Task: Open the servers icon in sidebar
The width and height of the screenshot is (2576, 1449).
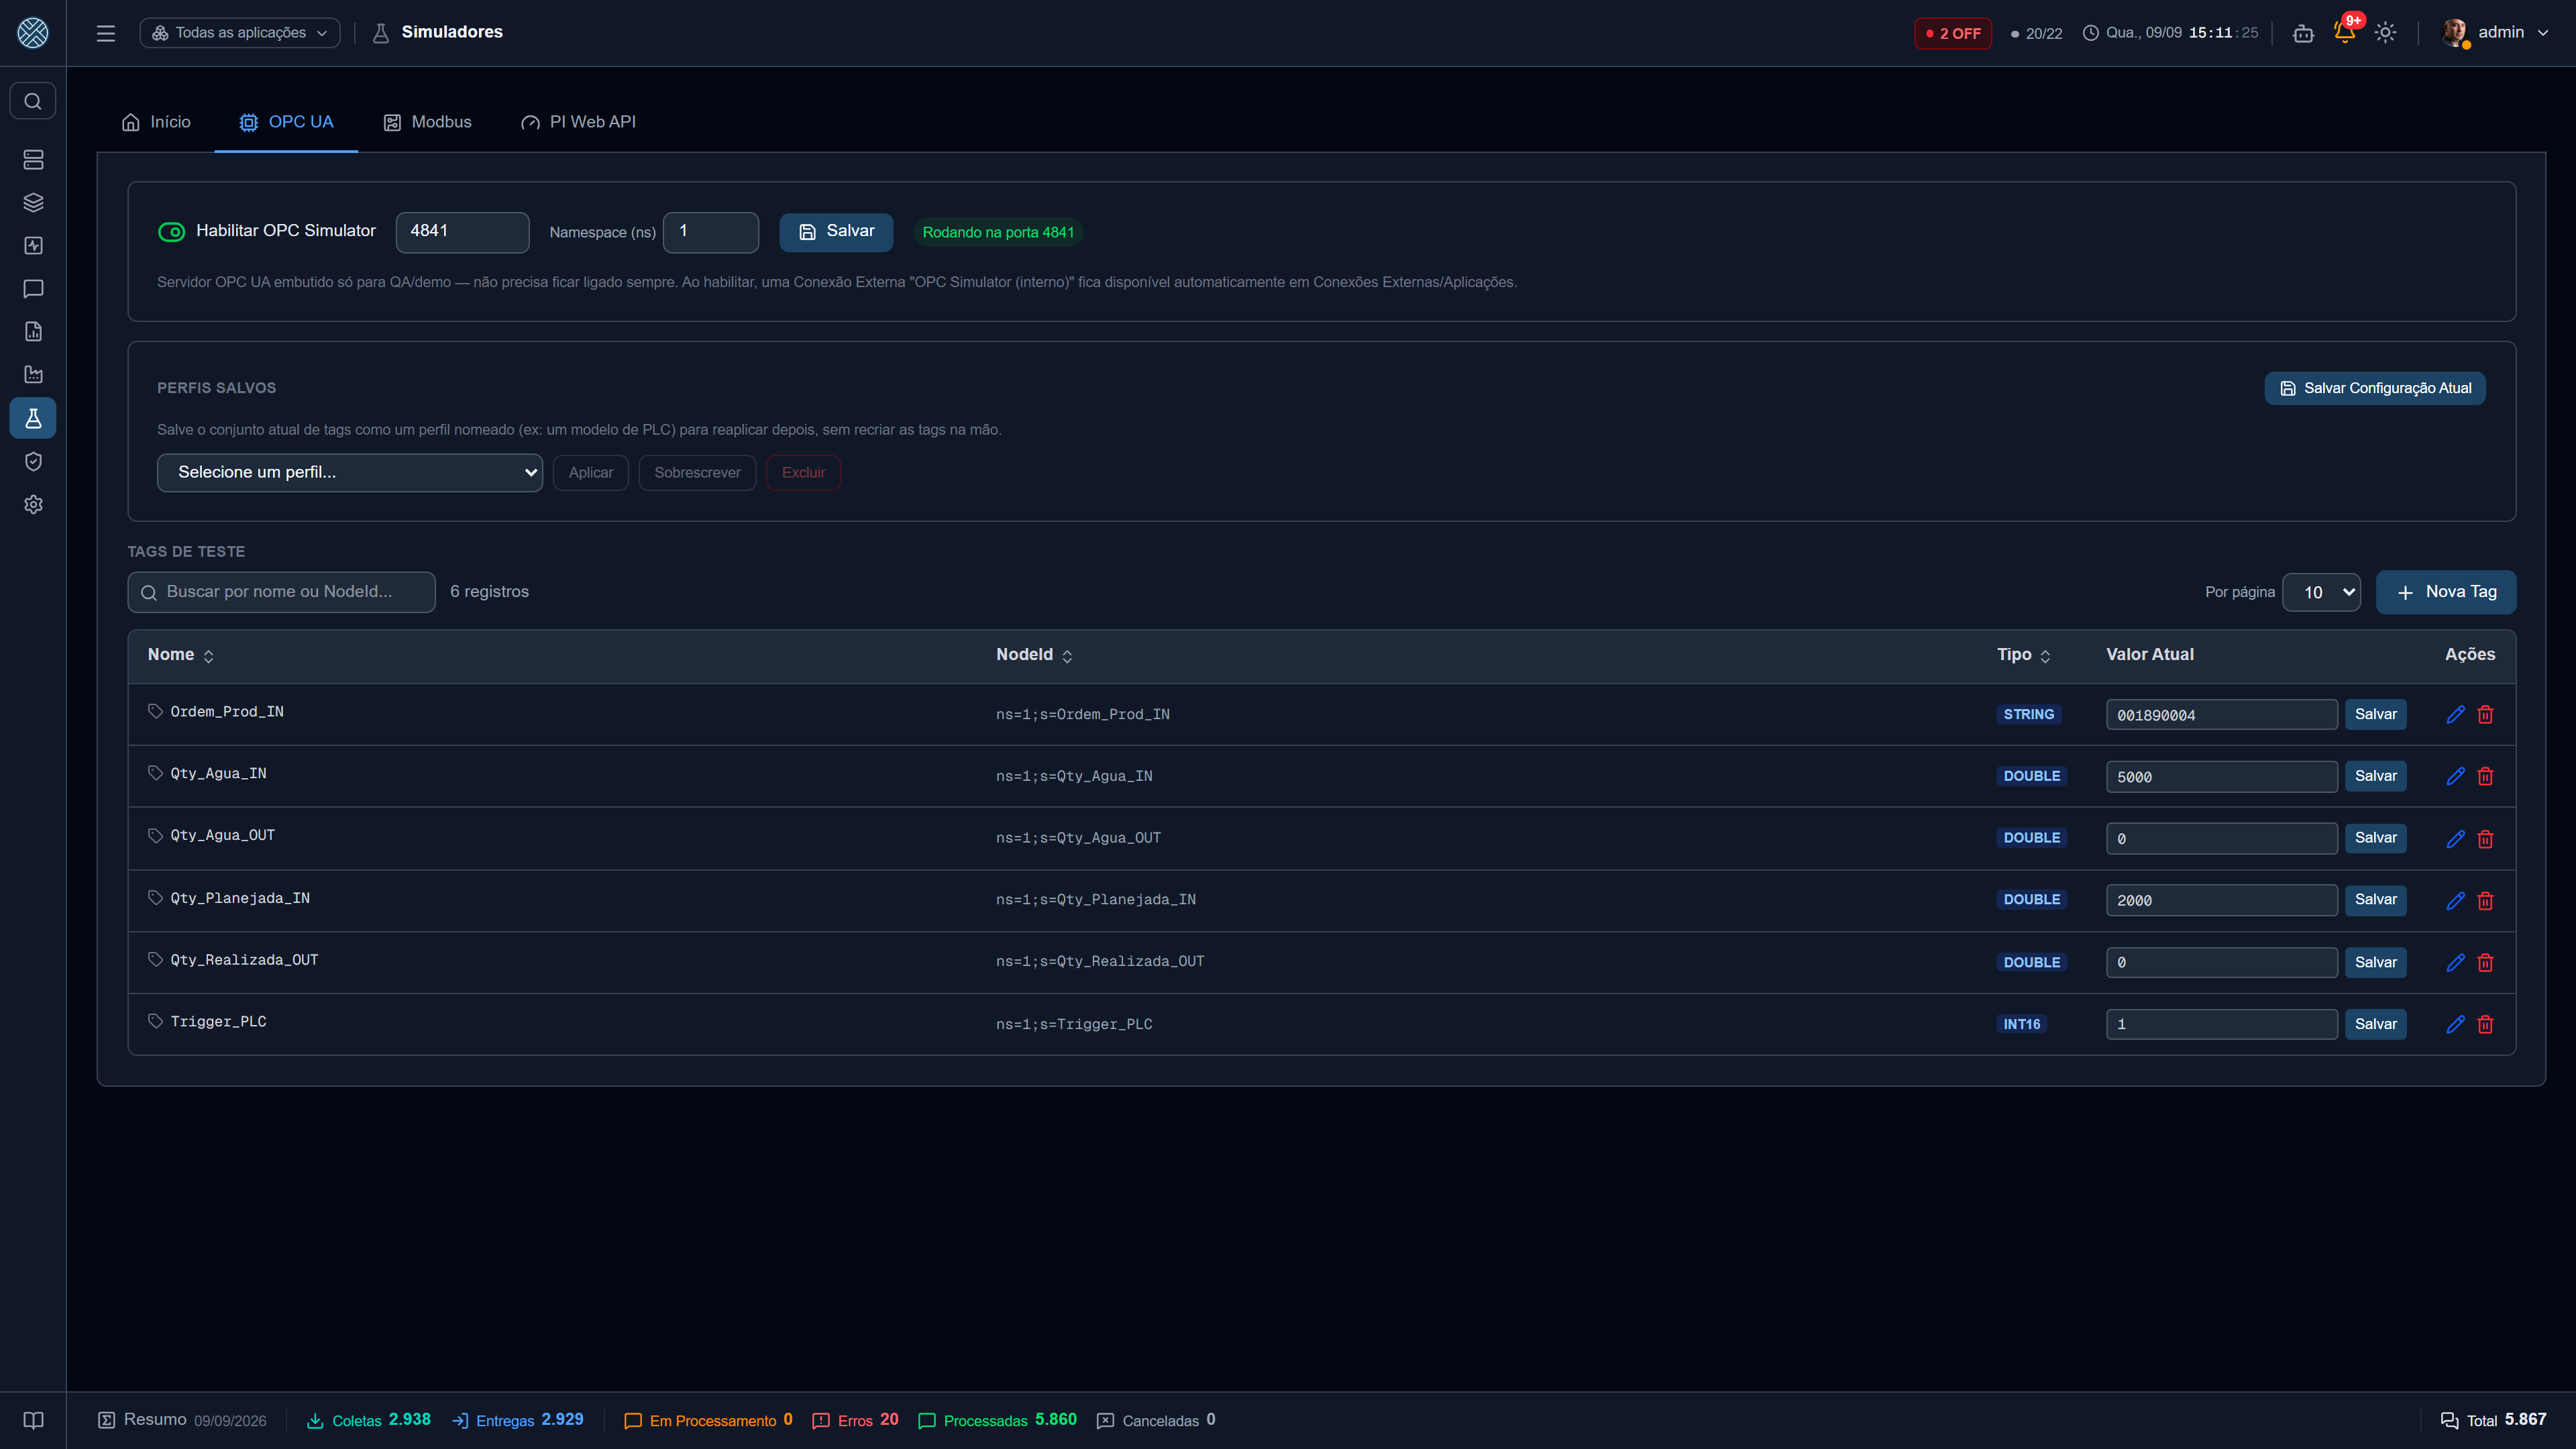Action: pos(33,160)
